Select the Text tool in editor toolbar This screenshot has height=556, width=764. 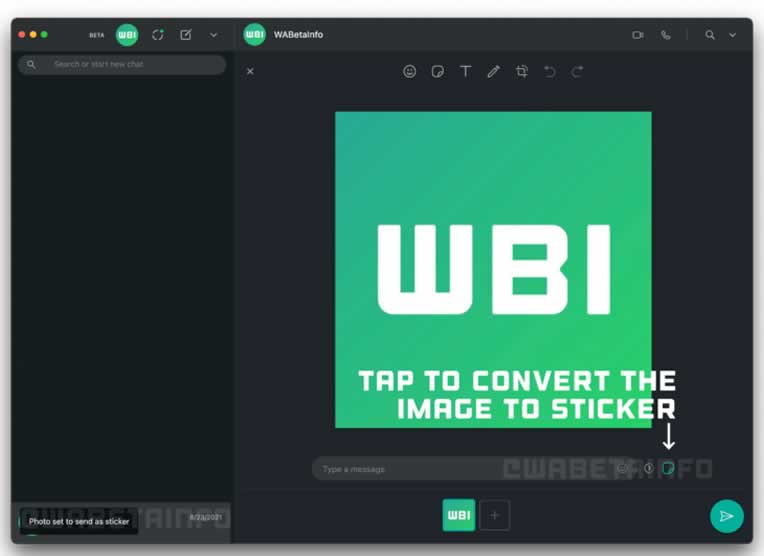[x=465, y=72]
